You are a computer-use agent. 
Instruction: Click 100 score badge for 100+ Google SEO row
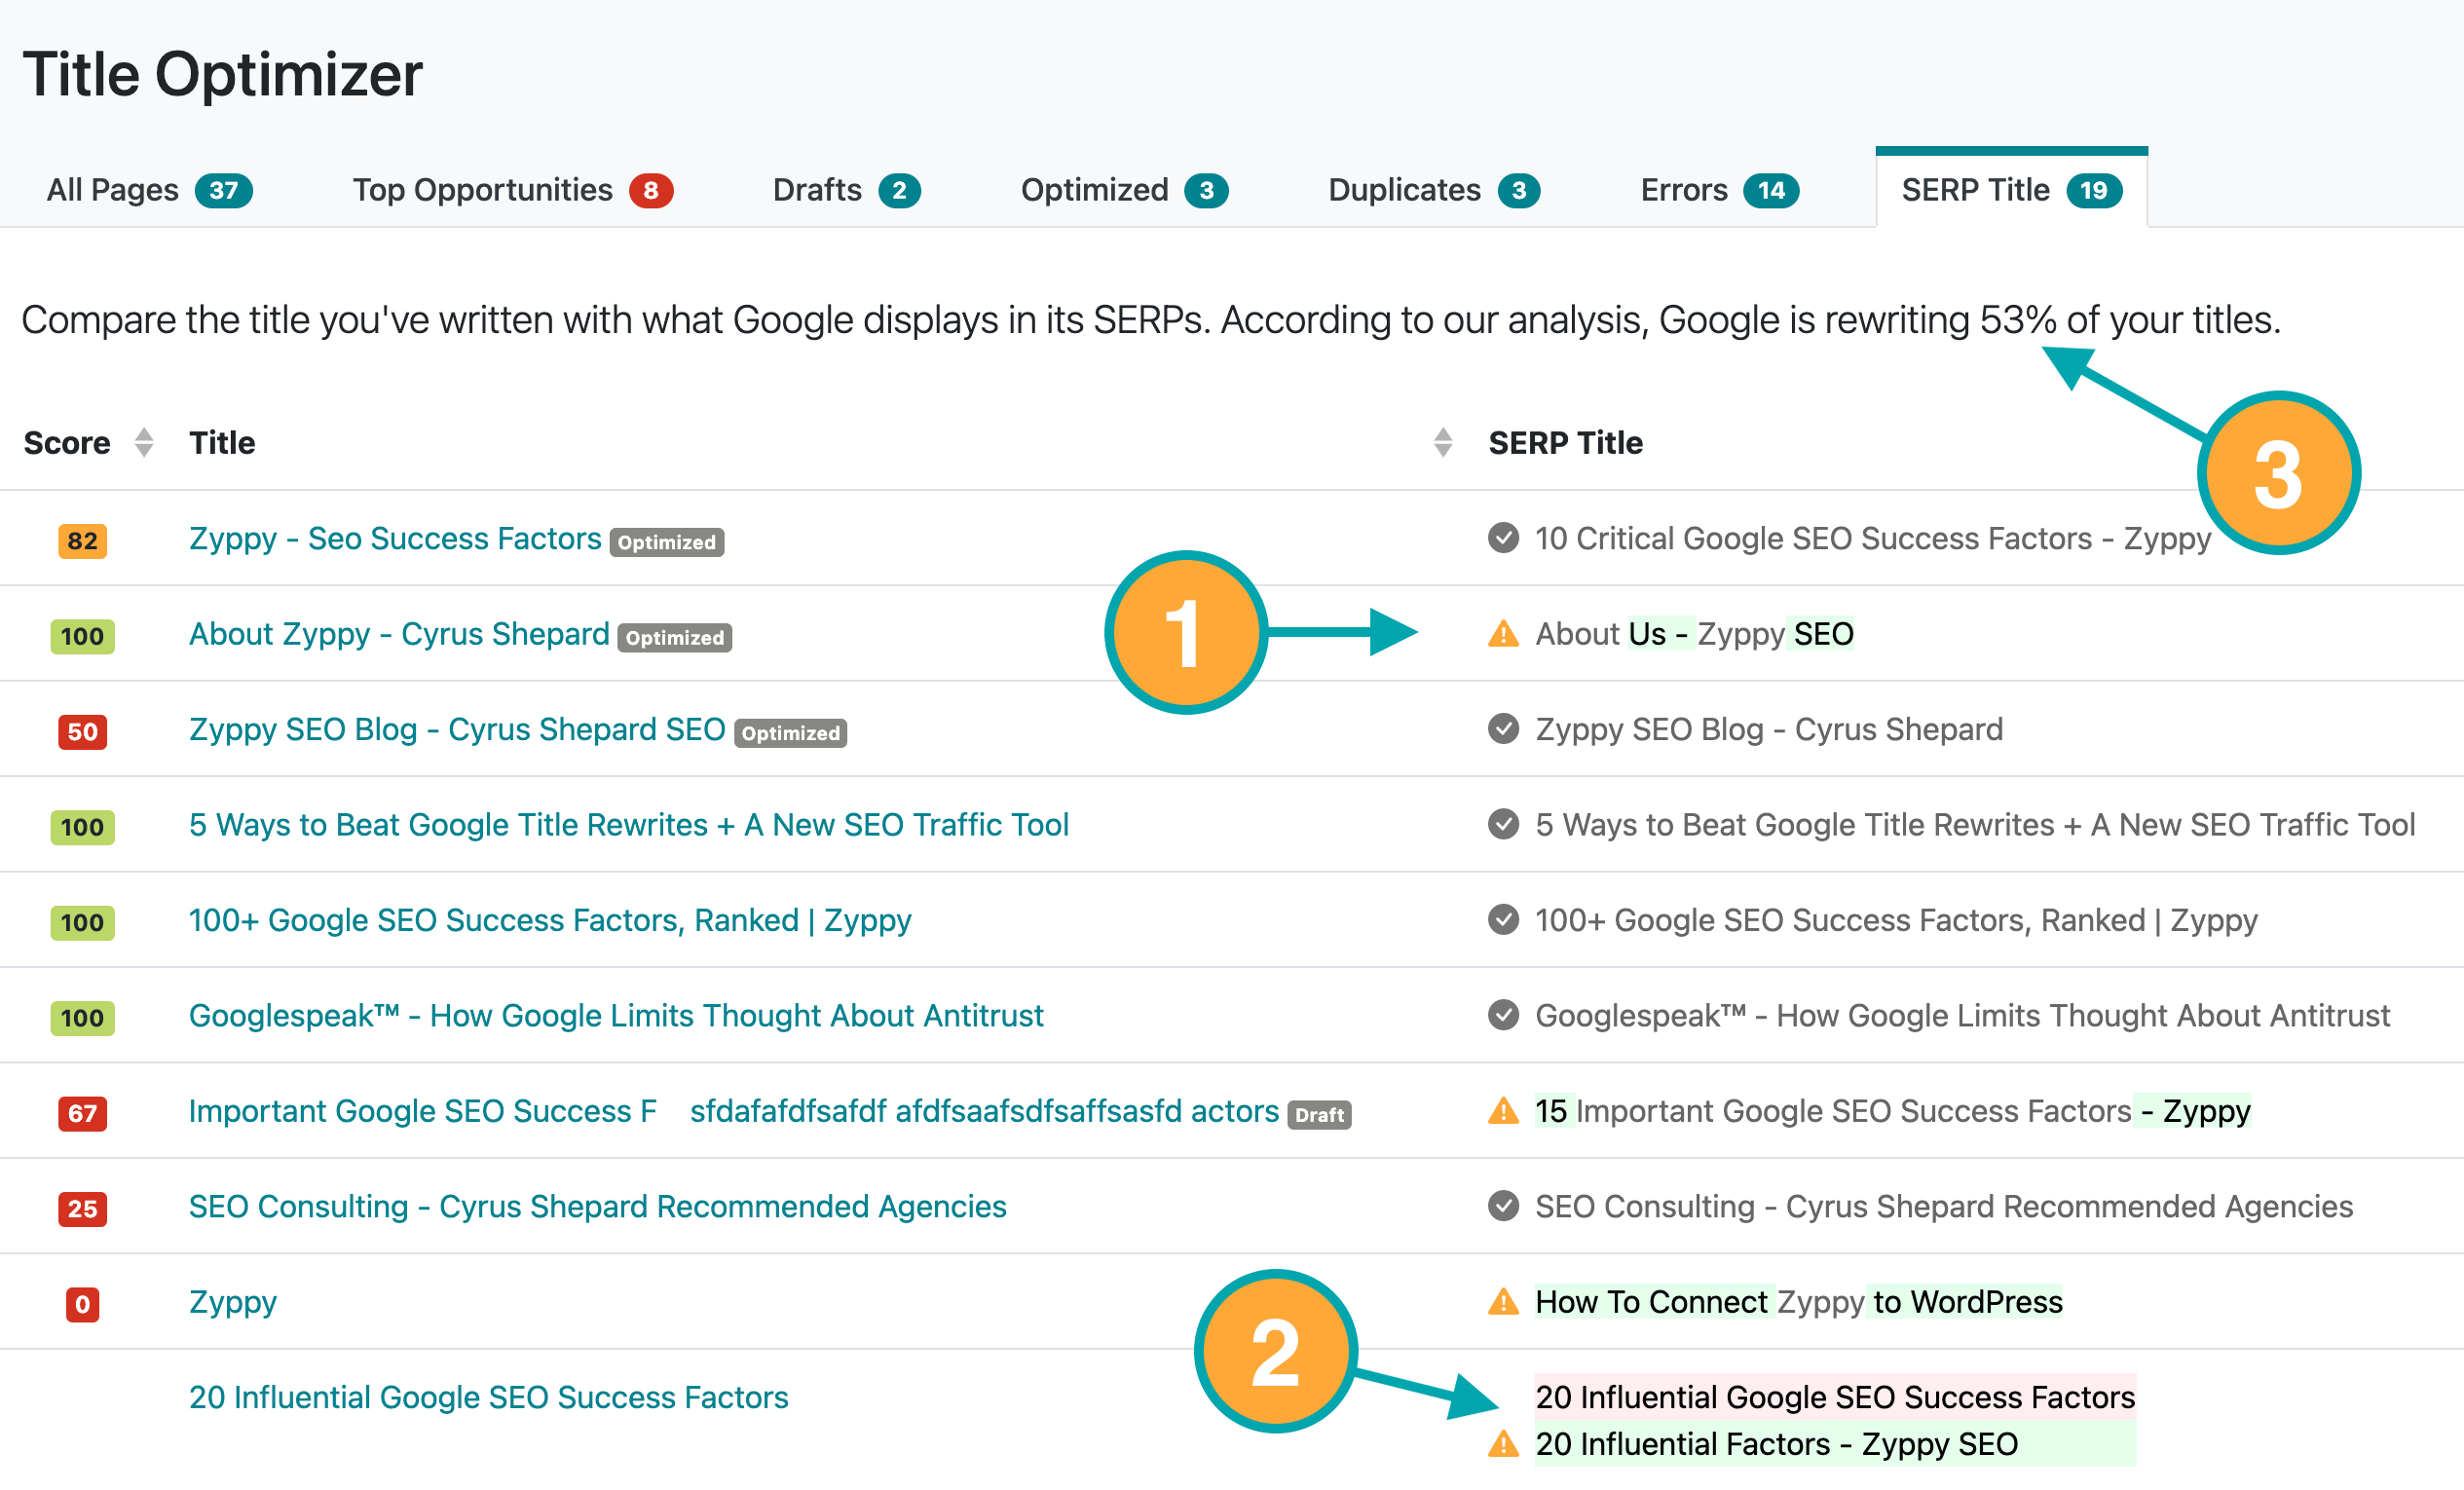[x=82, y=923]
